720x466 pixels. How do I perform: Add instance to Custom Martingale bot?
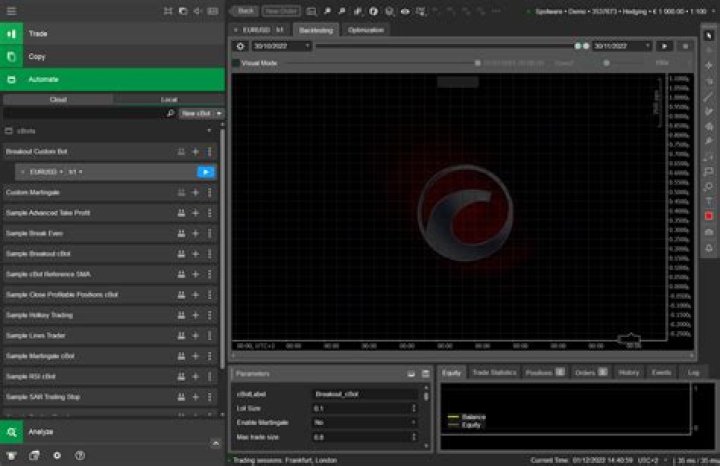point(196,192)
